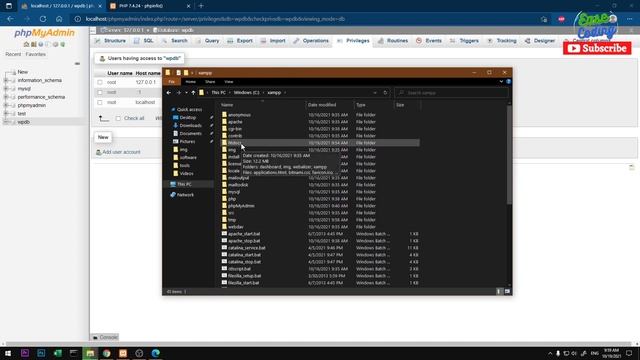This screenshot has width=640, height=360.
Task: Select Documents in Quick access
Action: tap(190, 133)
